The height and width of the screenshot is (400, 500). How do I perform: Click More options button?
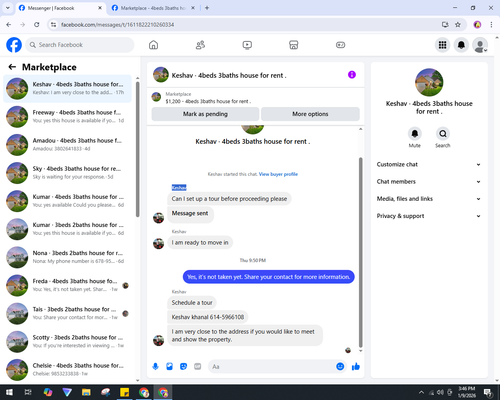click(x=310, y=114)
